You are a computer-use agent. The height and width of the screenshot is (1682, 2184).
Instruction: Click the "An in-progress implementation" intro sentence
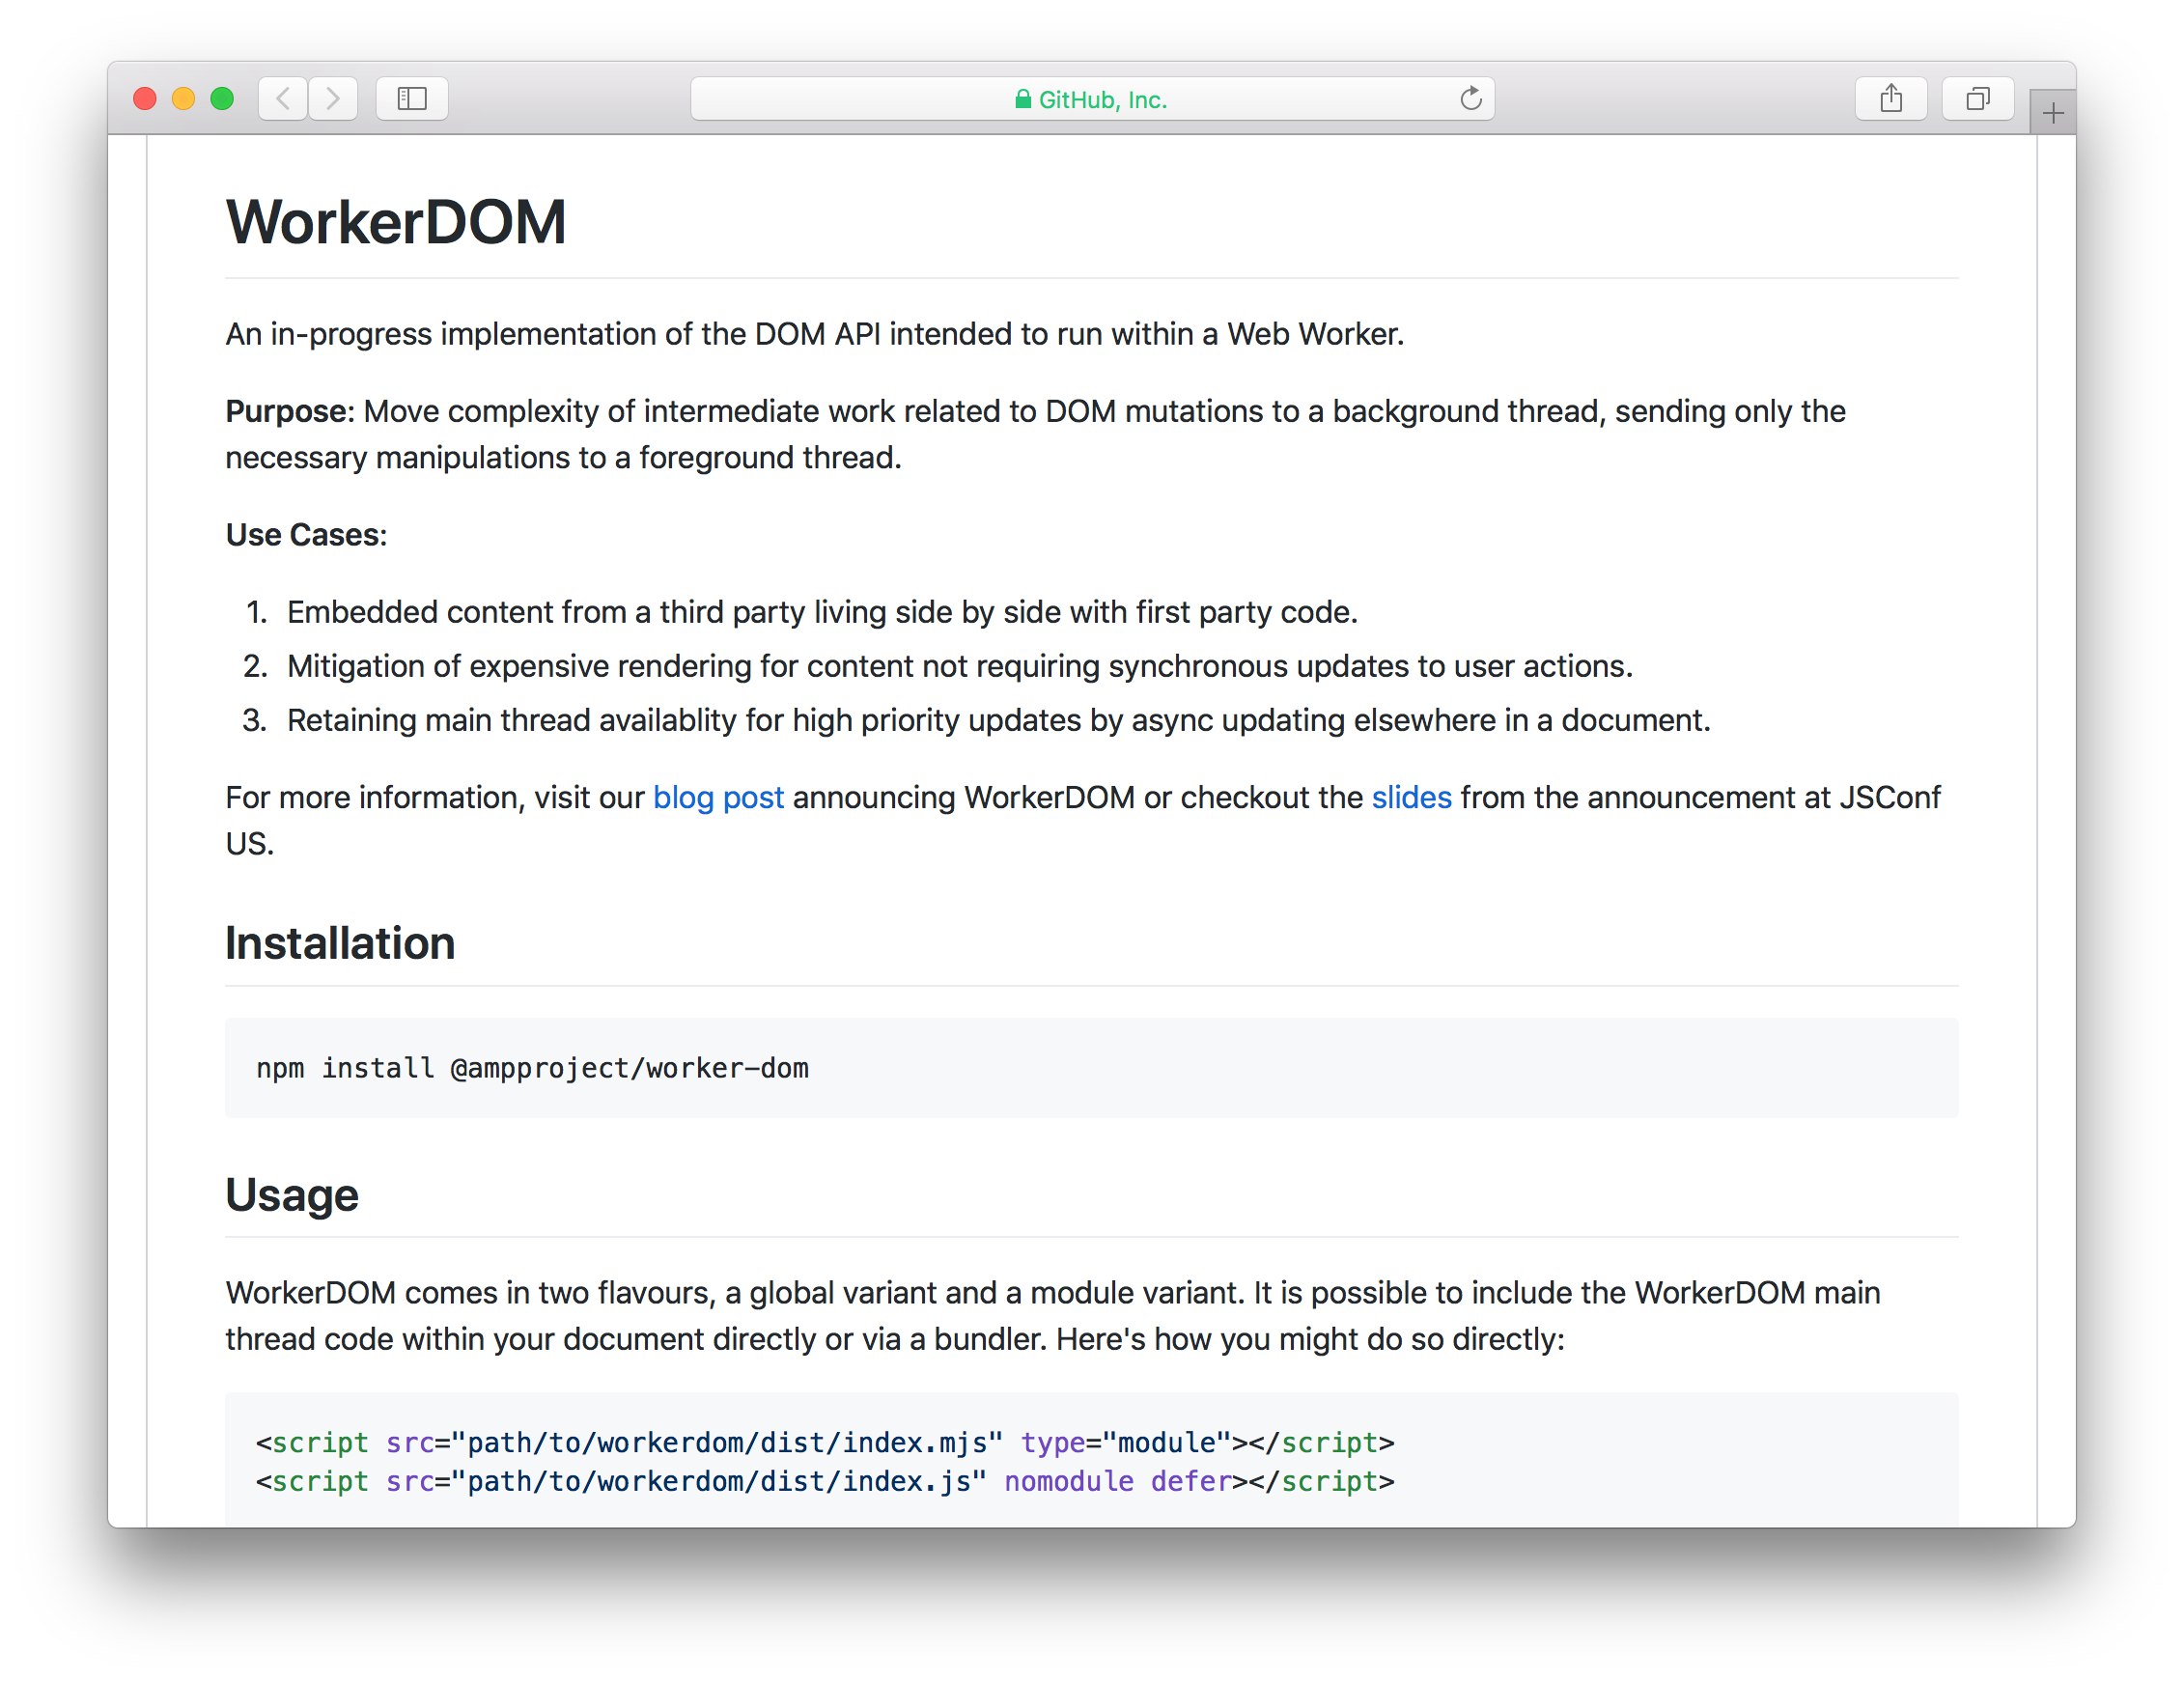(x=815, y=334)
